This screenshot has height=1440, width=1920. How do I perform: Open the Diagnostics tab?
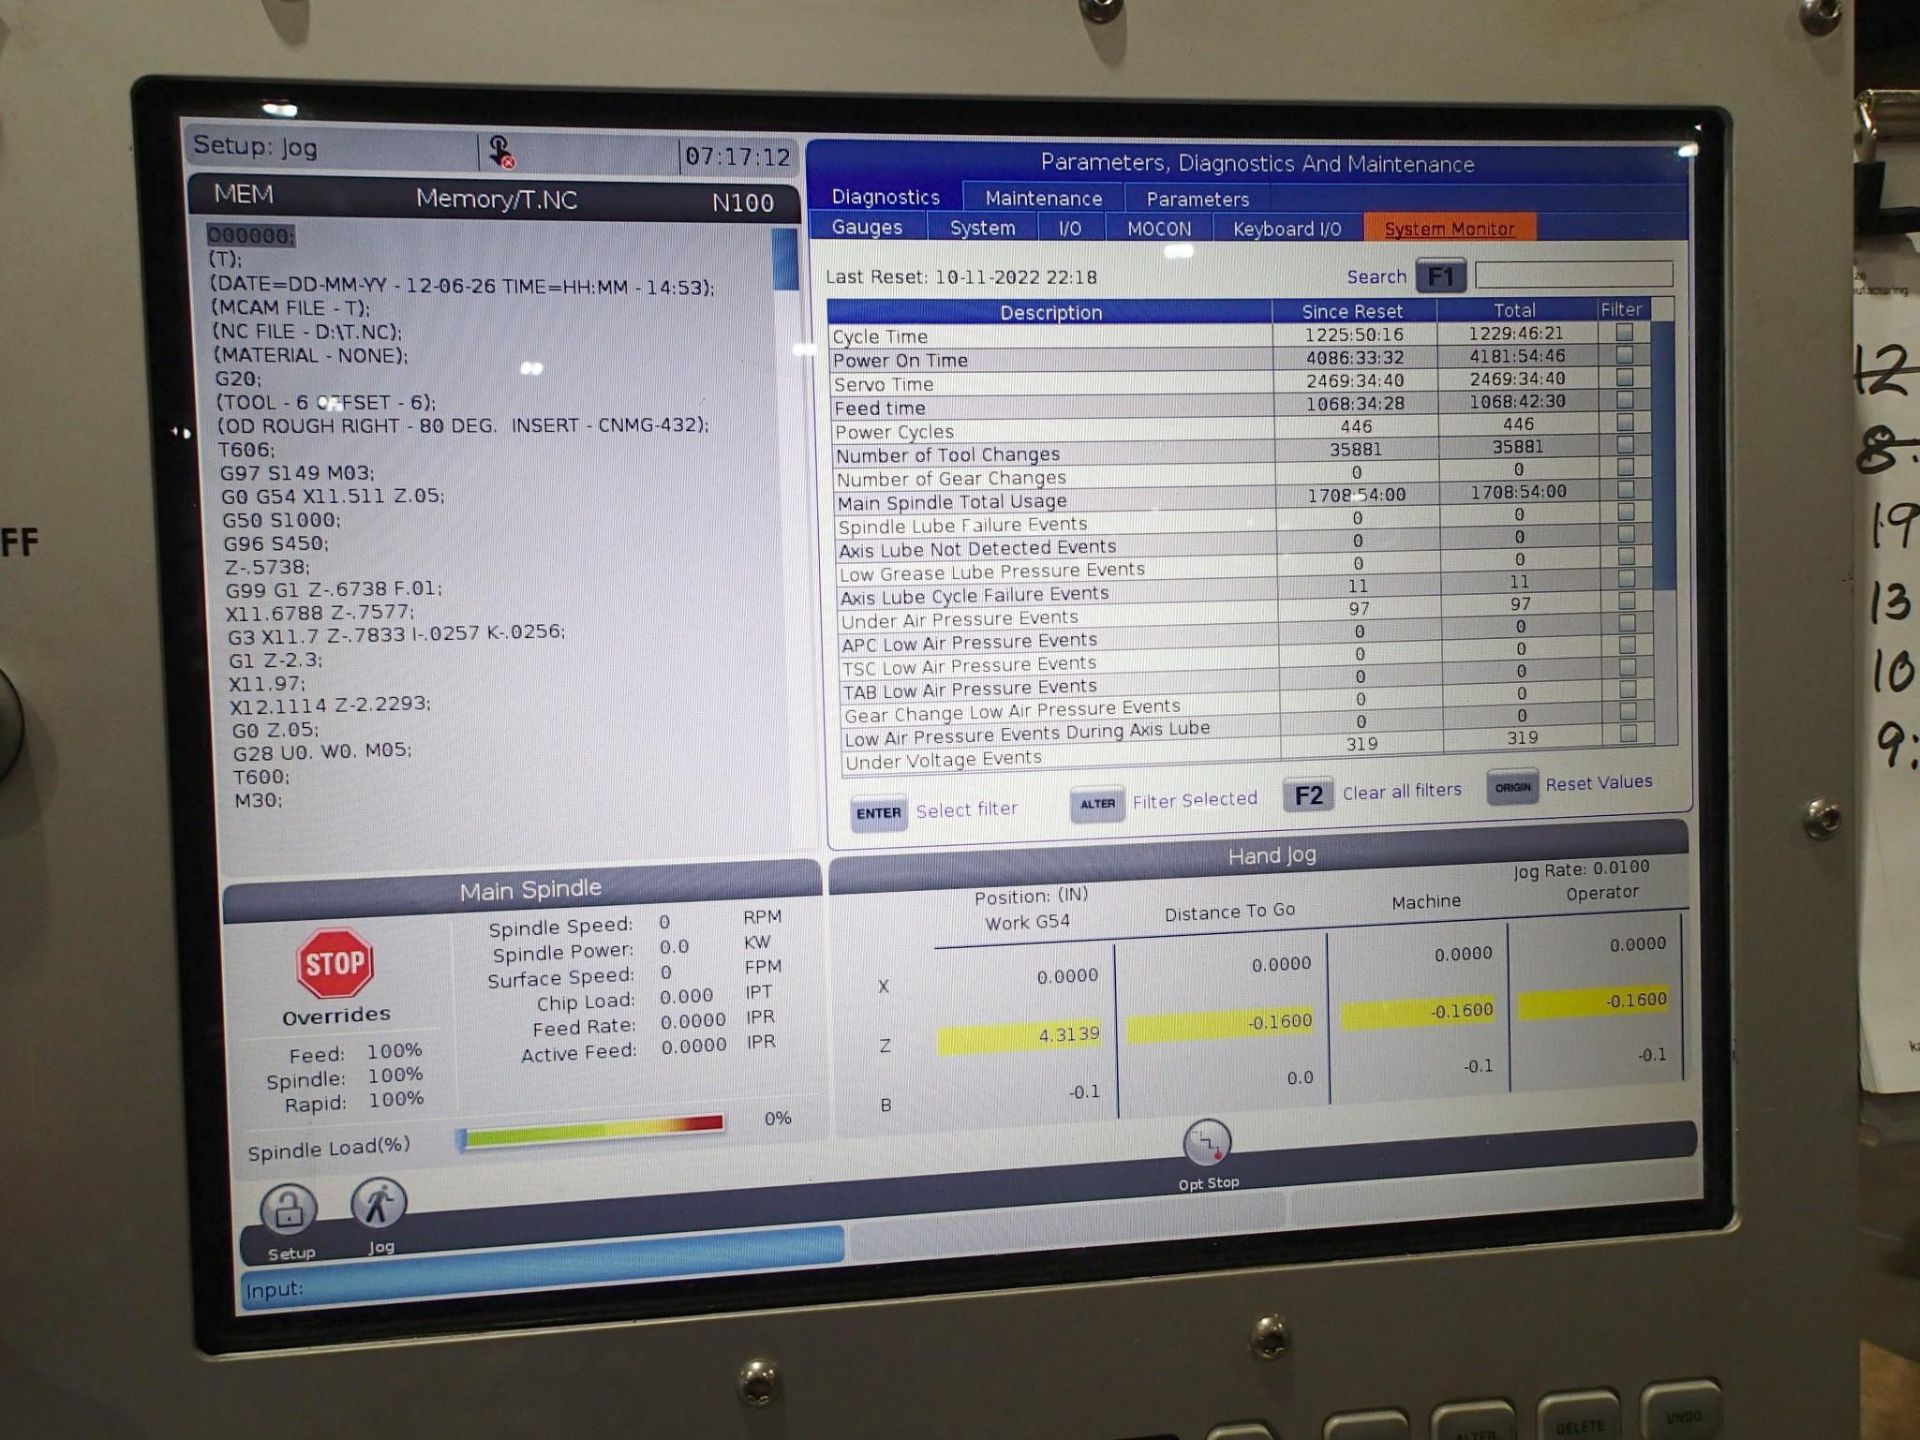coord(885,197)
